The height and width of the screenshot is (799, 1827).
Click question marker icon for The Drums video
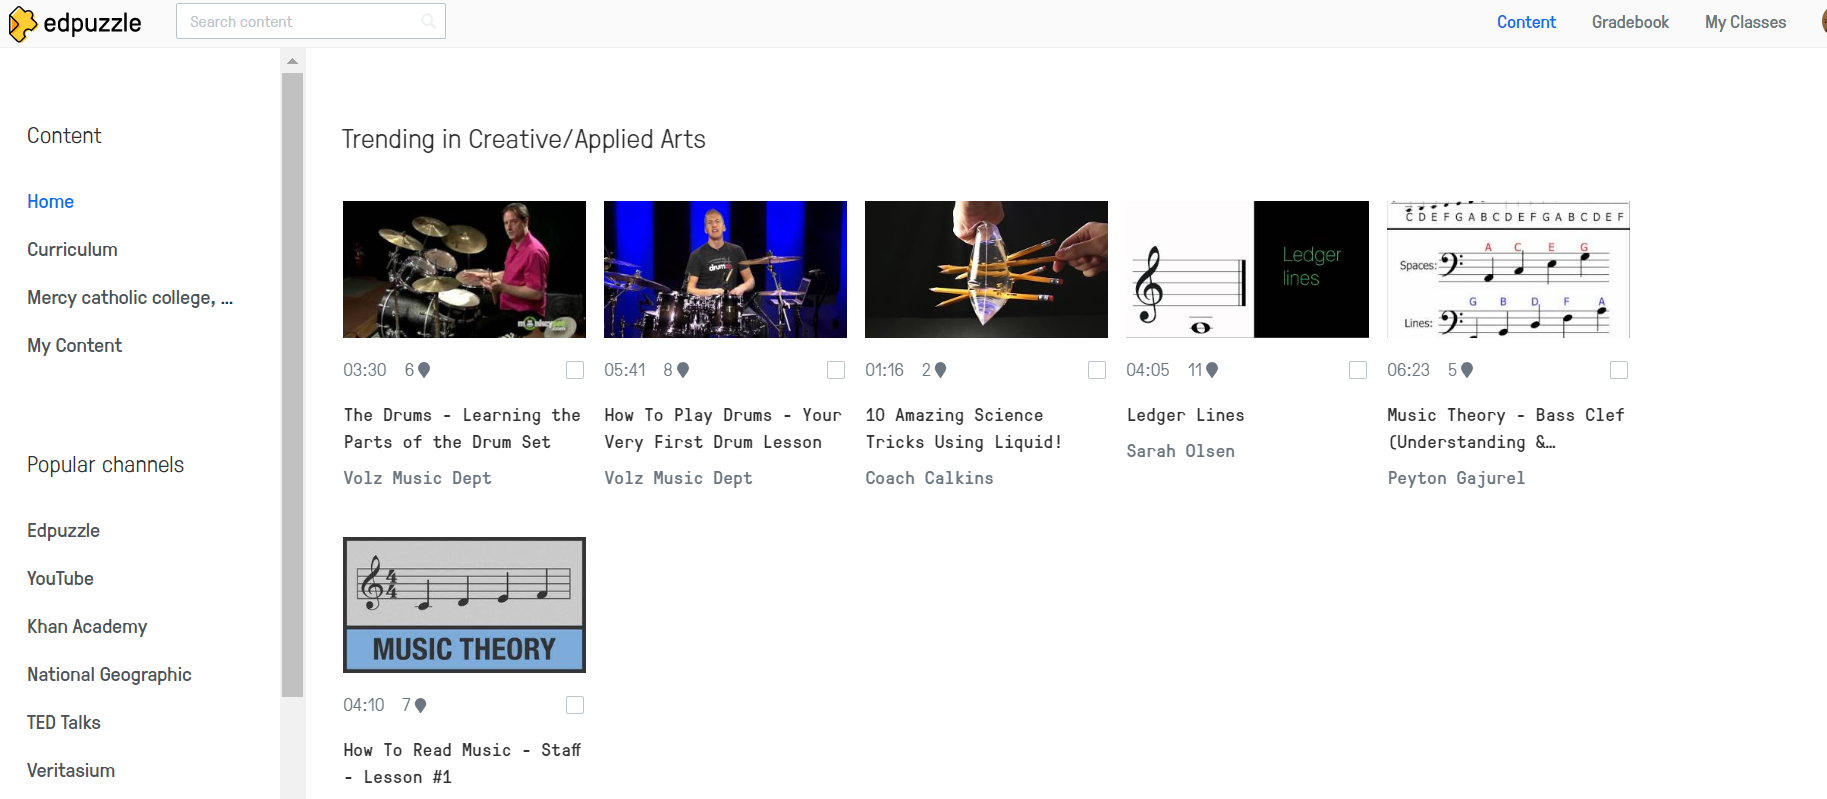point(424,370)
